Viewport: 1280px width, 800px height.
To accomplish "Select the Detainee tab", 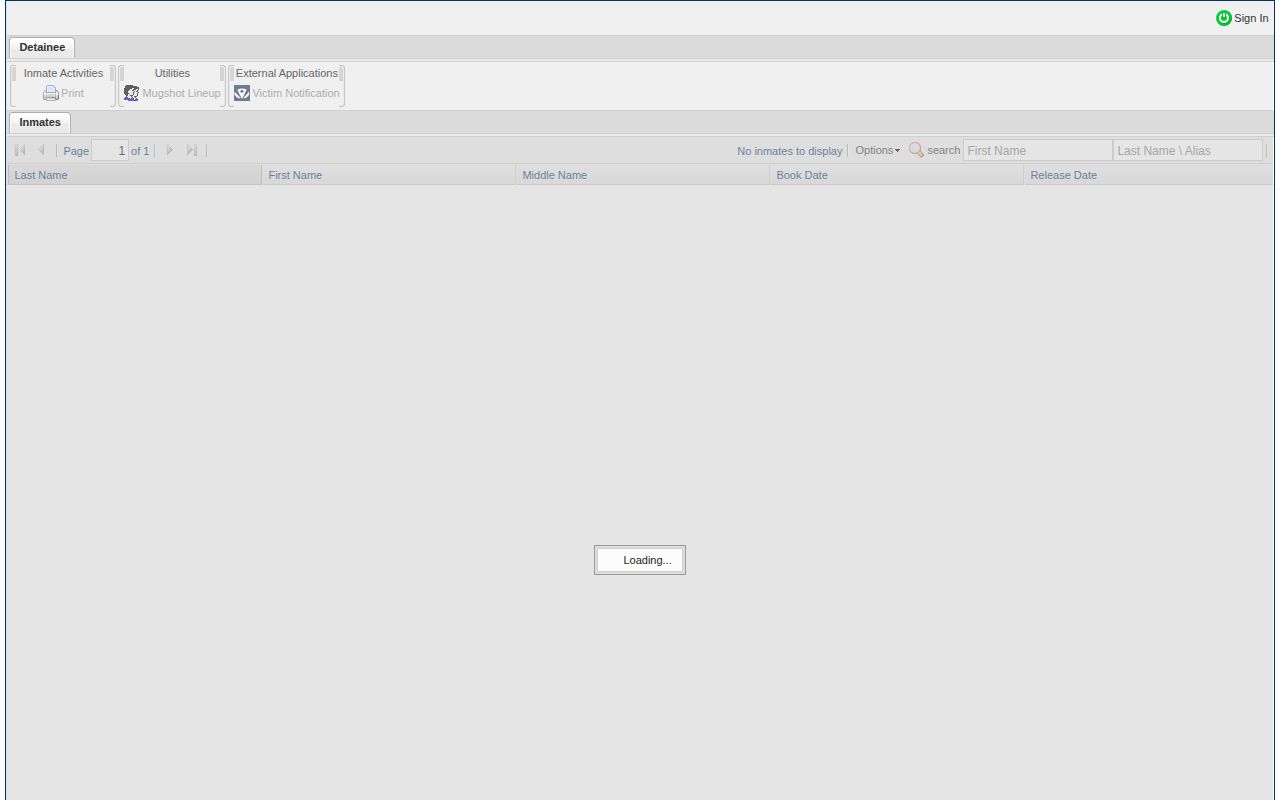I will point(42,47).
